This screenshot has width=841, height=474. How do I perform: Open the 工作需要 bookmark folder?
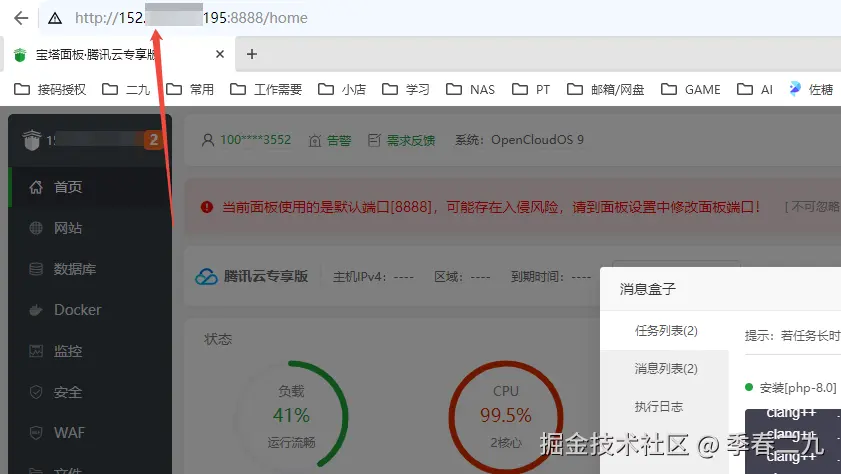coord(266,90)
